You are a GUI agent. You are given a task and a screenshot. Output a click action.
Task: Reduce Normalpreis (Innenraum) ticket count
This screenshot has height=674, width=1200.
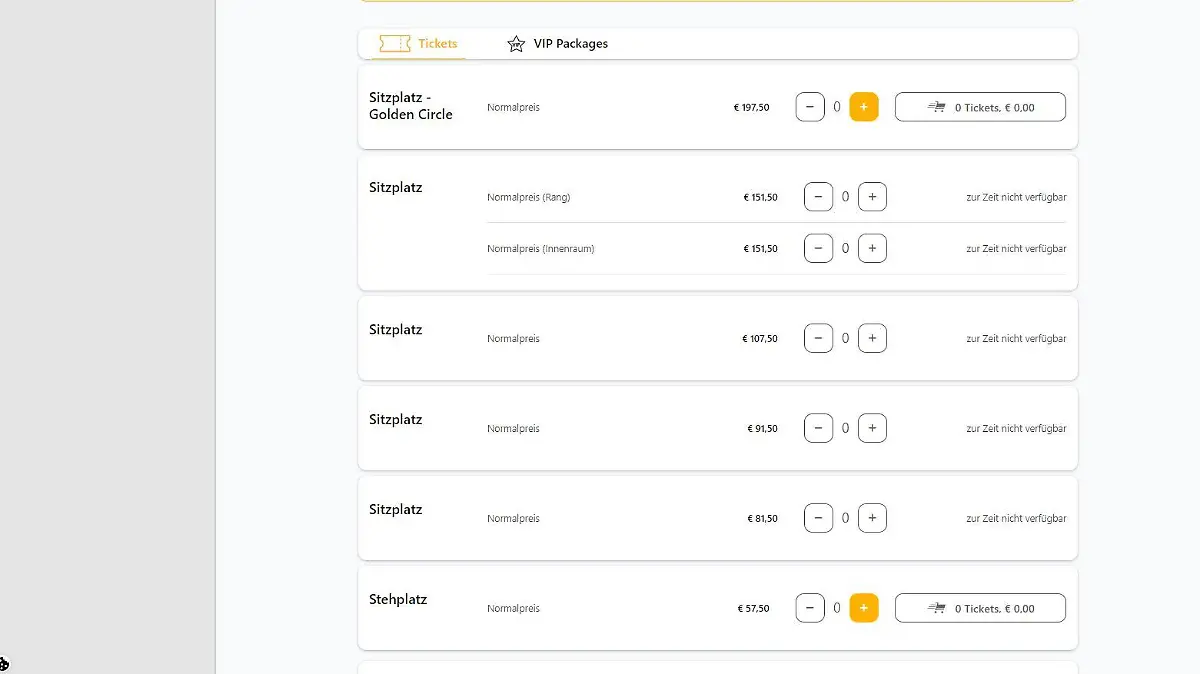[x=818, y=248]
